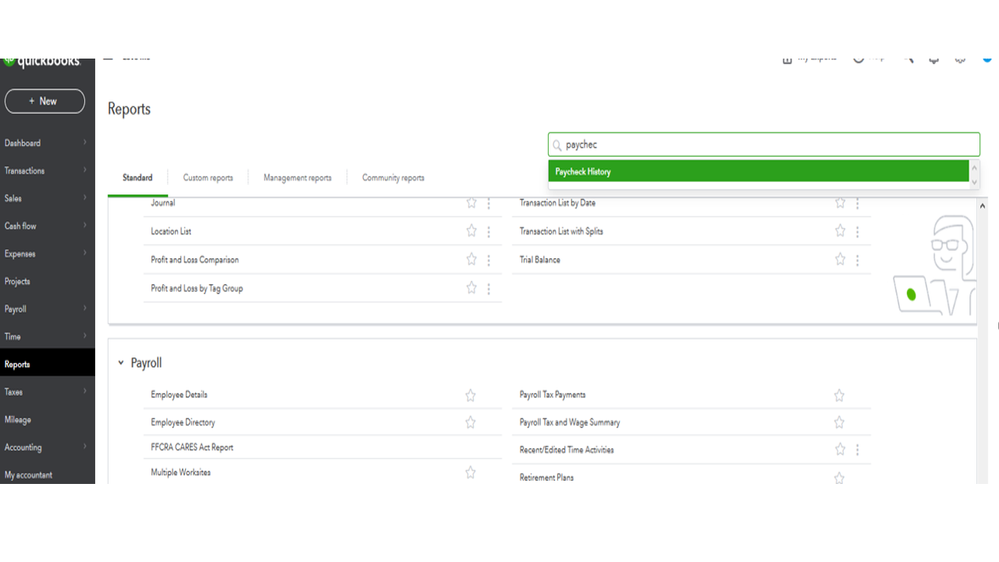Screen dimensions: 999x562
Task: Switch to the Management reports tab
Action: point(298,178)
